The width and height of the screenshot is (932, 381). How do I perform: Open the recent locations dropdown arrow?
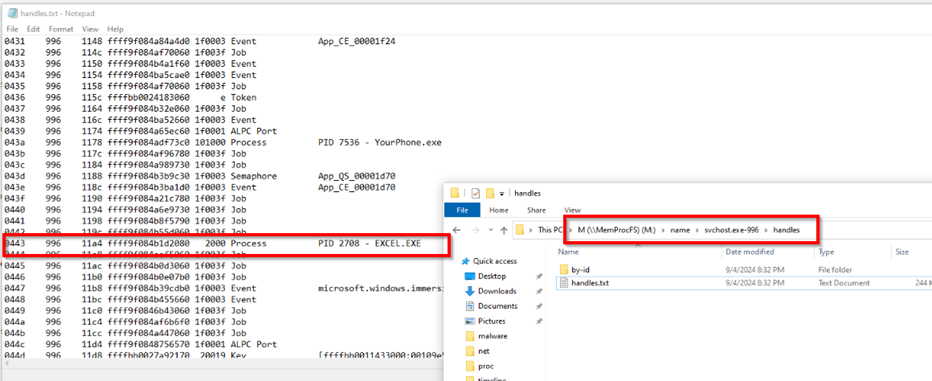tap(490, 230)
